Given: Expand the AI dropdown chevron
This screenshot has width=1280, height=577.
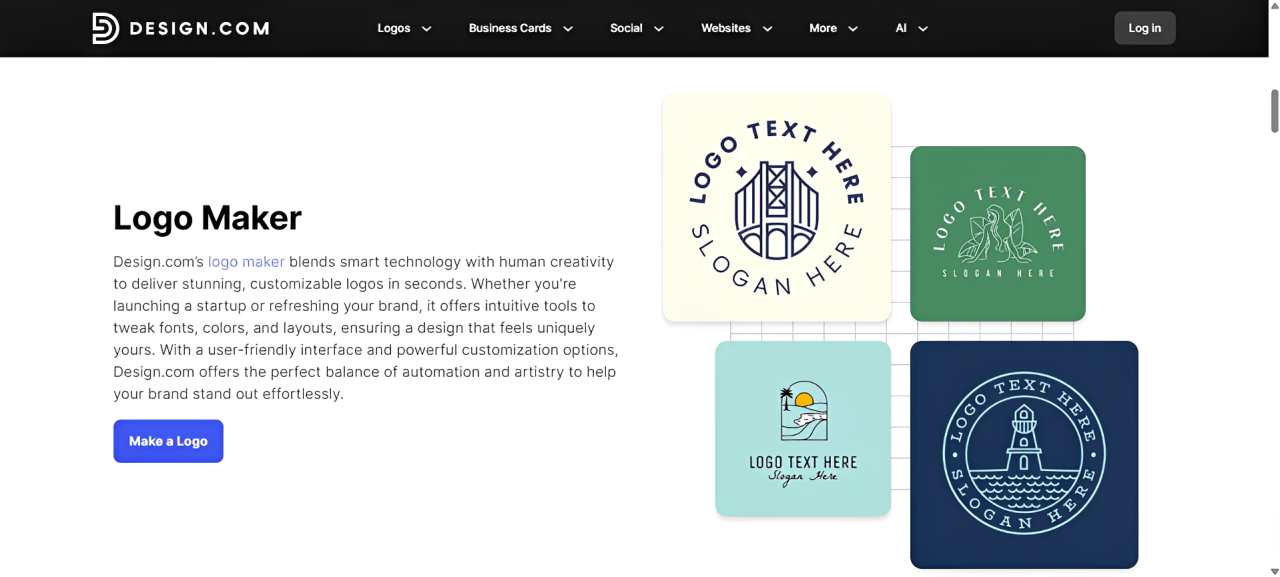Looking at the screenshot, I should pyautogui.click(x=923, y=29).
